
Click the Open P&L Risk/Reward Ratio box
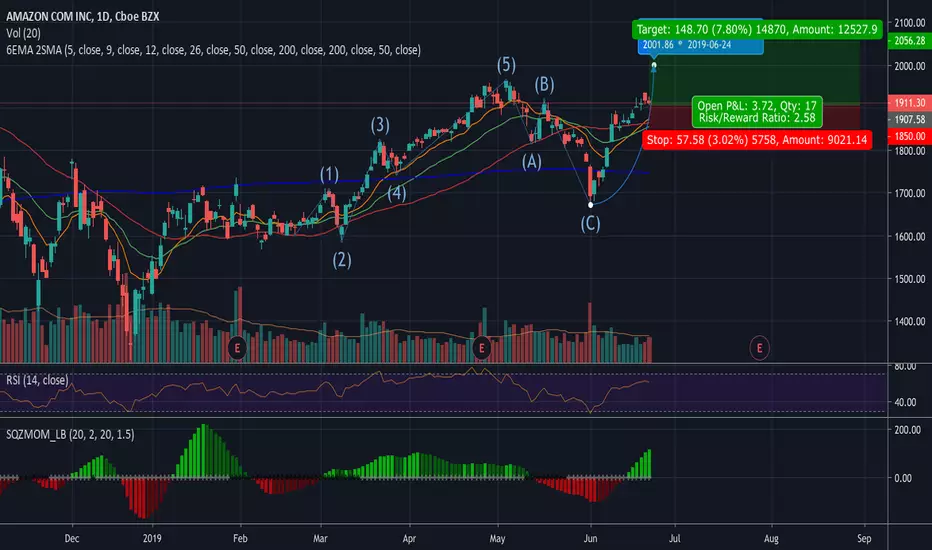[x=757, y=112]
